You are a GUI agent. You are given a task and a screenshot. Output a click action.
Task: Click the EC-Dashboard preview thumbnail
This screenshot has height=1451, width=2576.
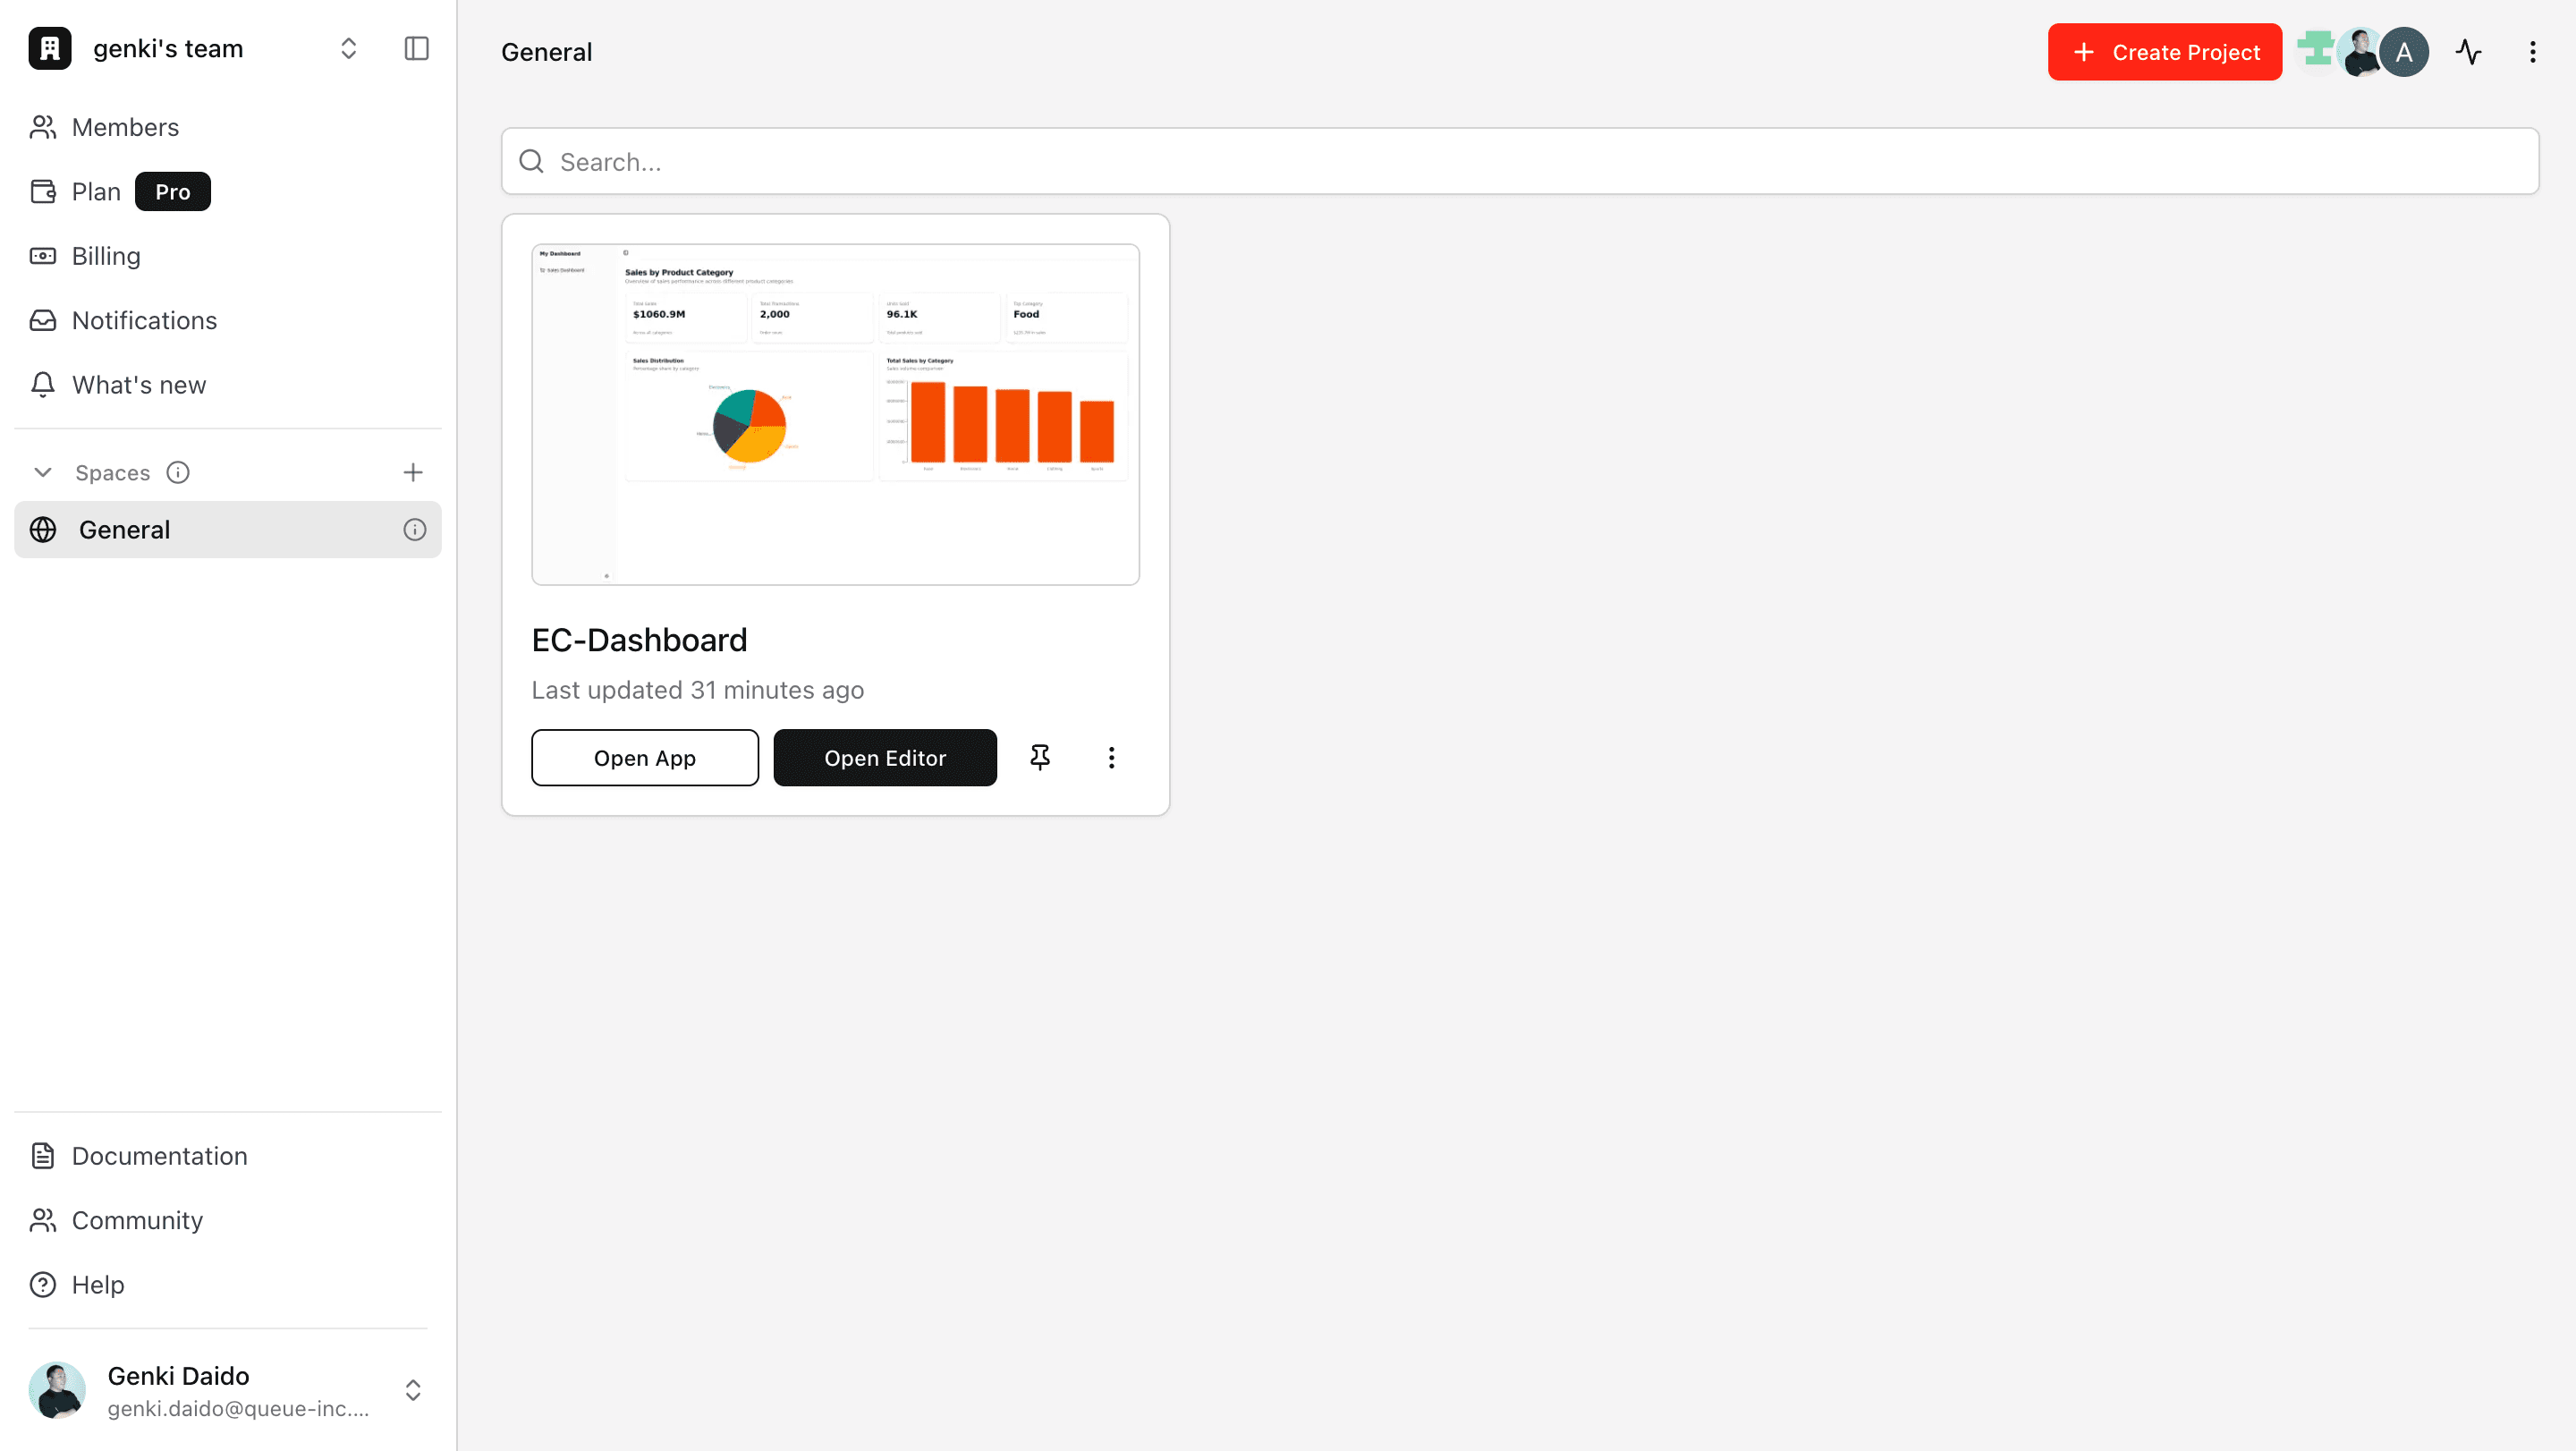point(835,414)
